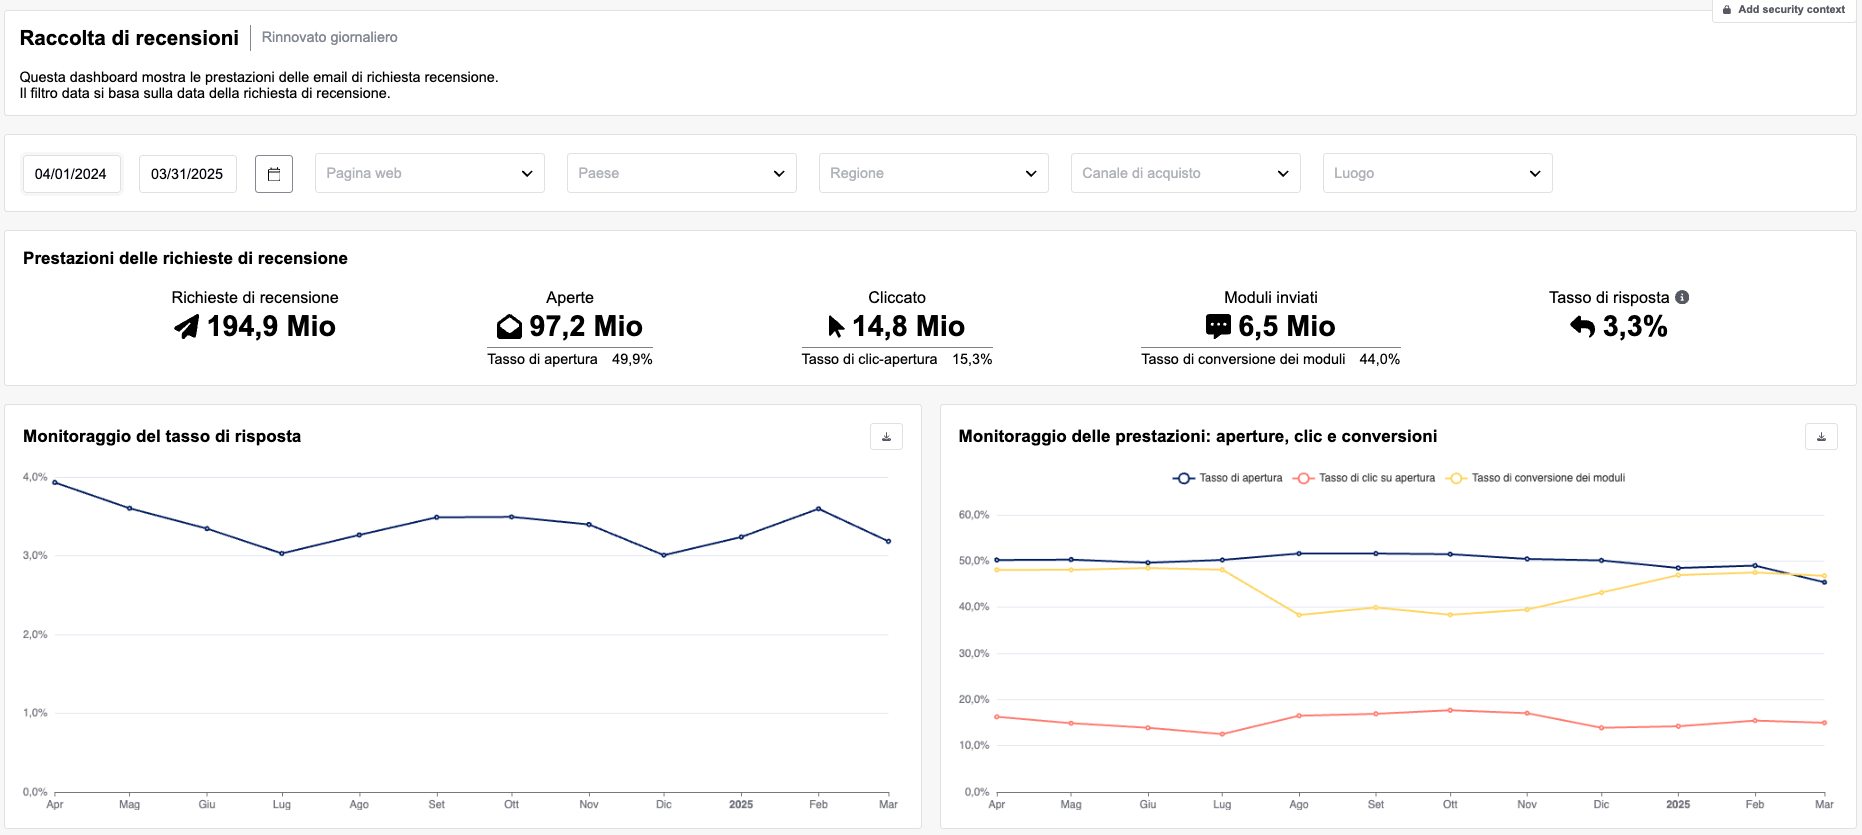The image size is (1862, 835).
Task: Open the Regione filter dropdown
Action: (x=933, y=173)
